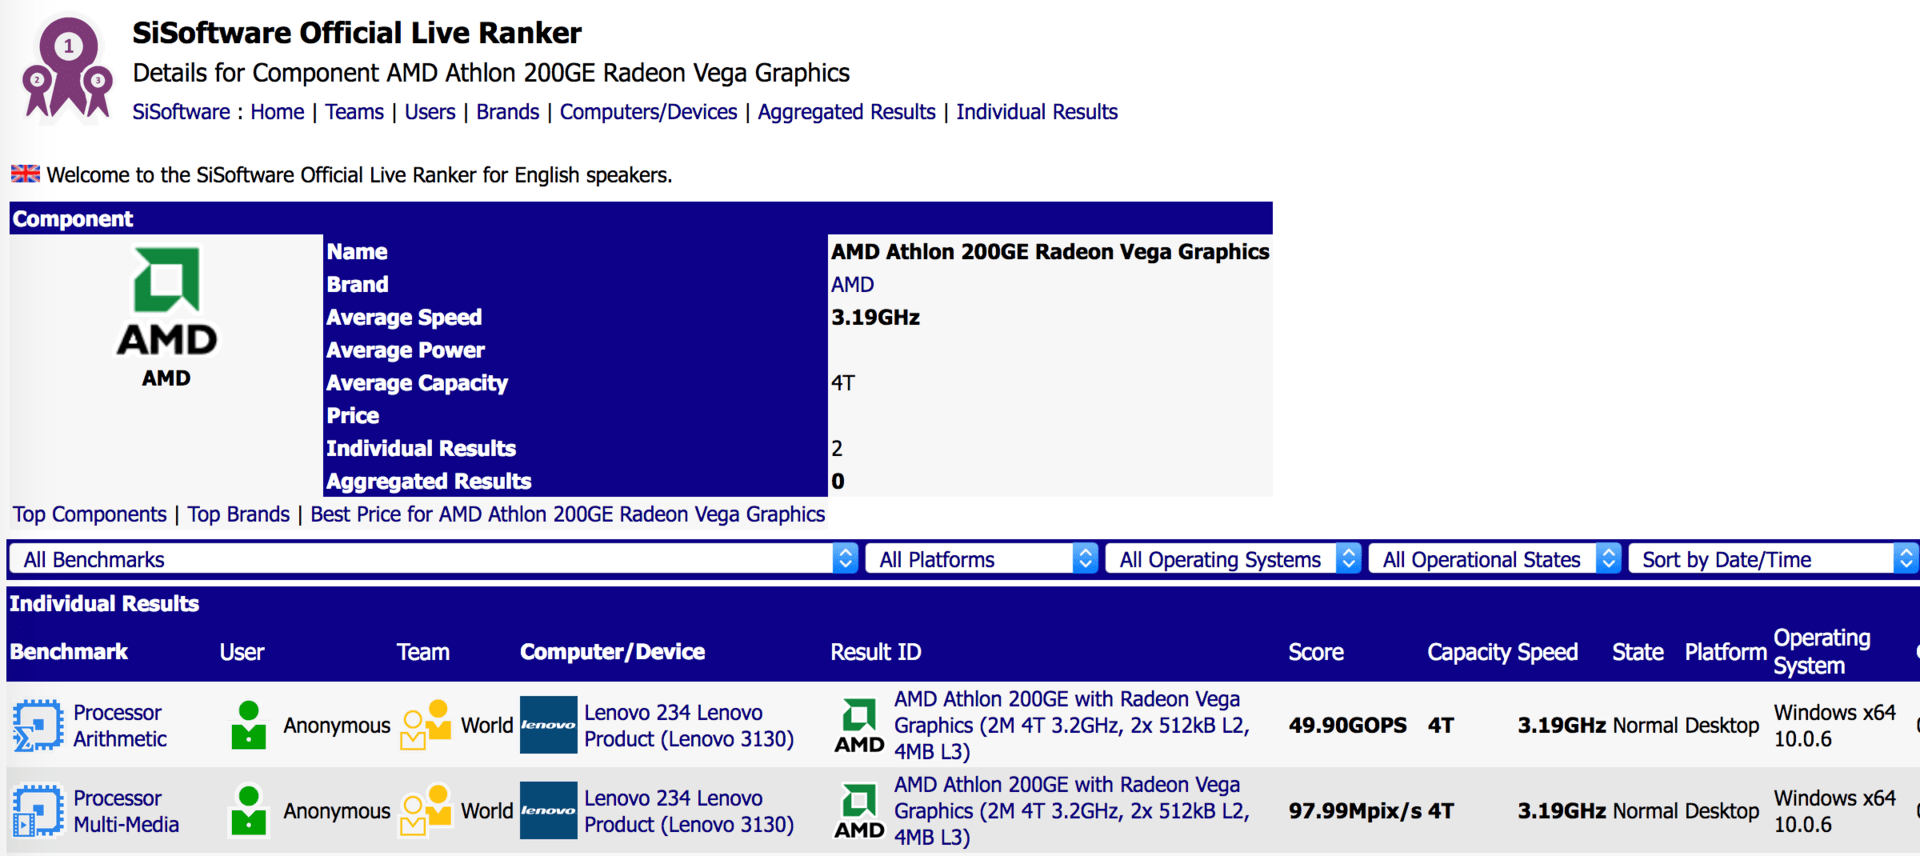Go to the Teams navigation link

pos(354,112)
